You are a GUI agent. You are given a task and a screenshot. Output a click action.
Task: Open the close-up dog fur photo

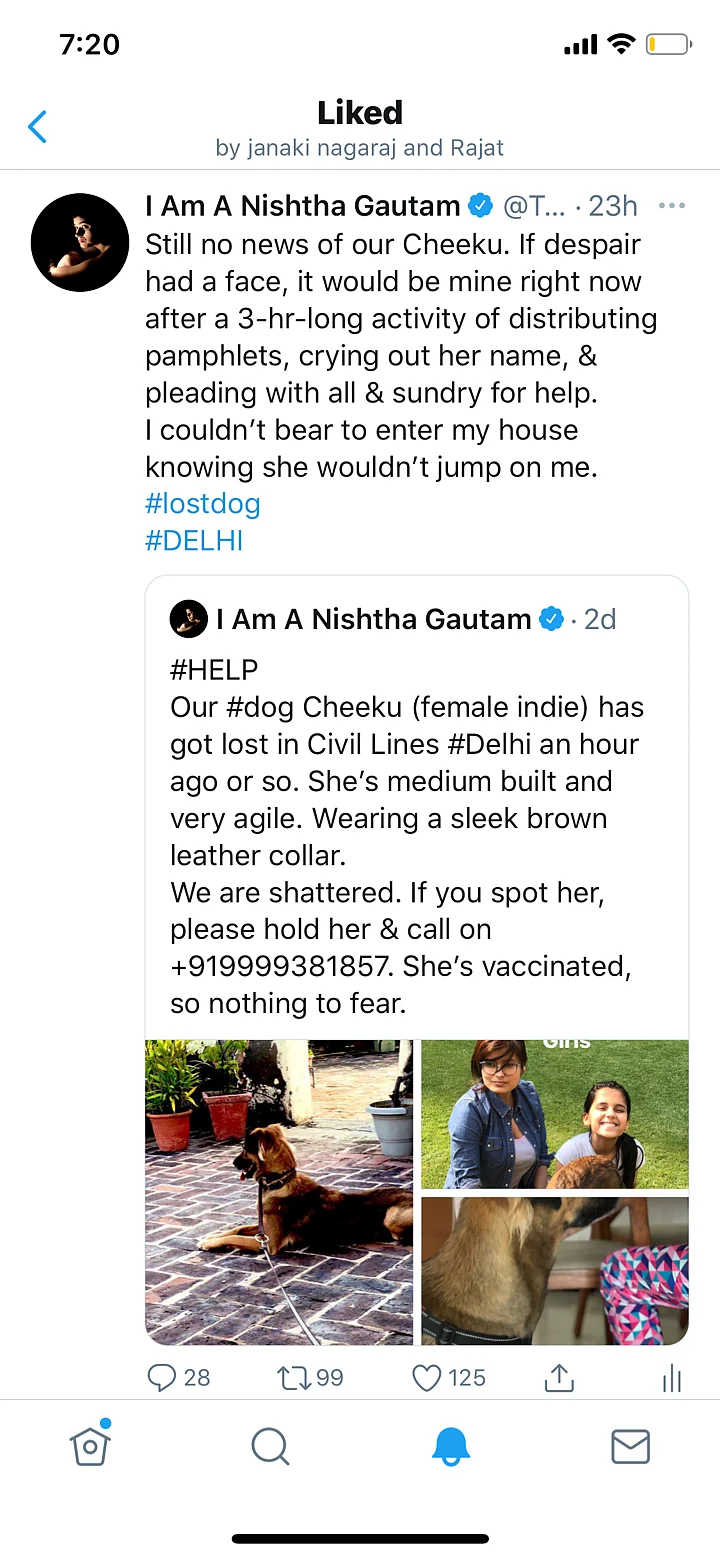coord(555,1271)
